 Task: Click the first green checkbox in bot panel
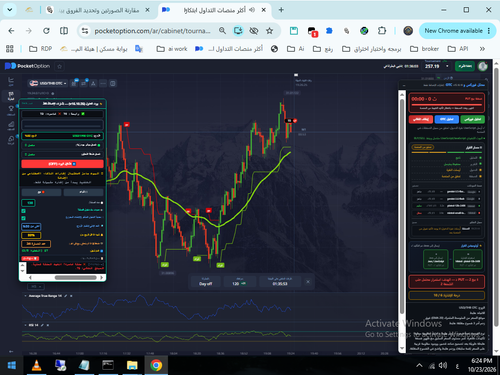tap(24, 211)
